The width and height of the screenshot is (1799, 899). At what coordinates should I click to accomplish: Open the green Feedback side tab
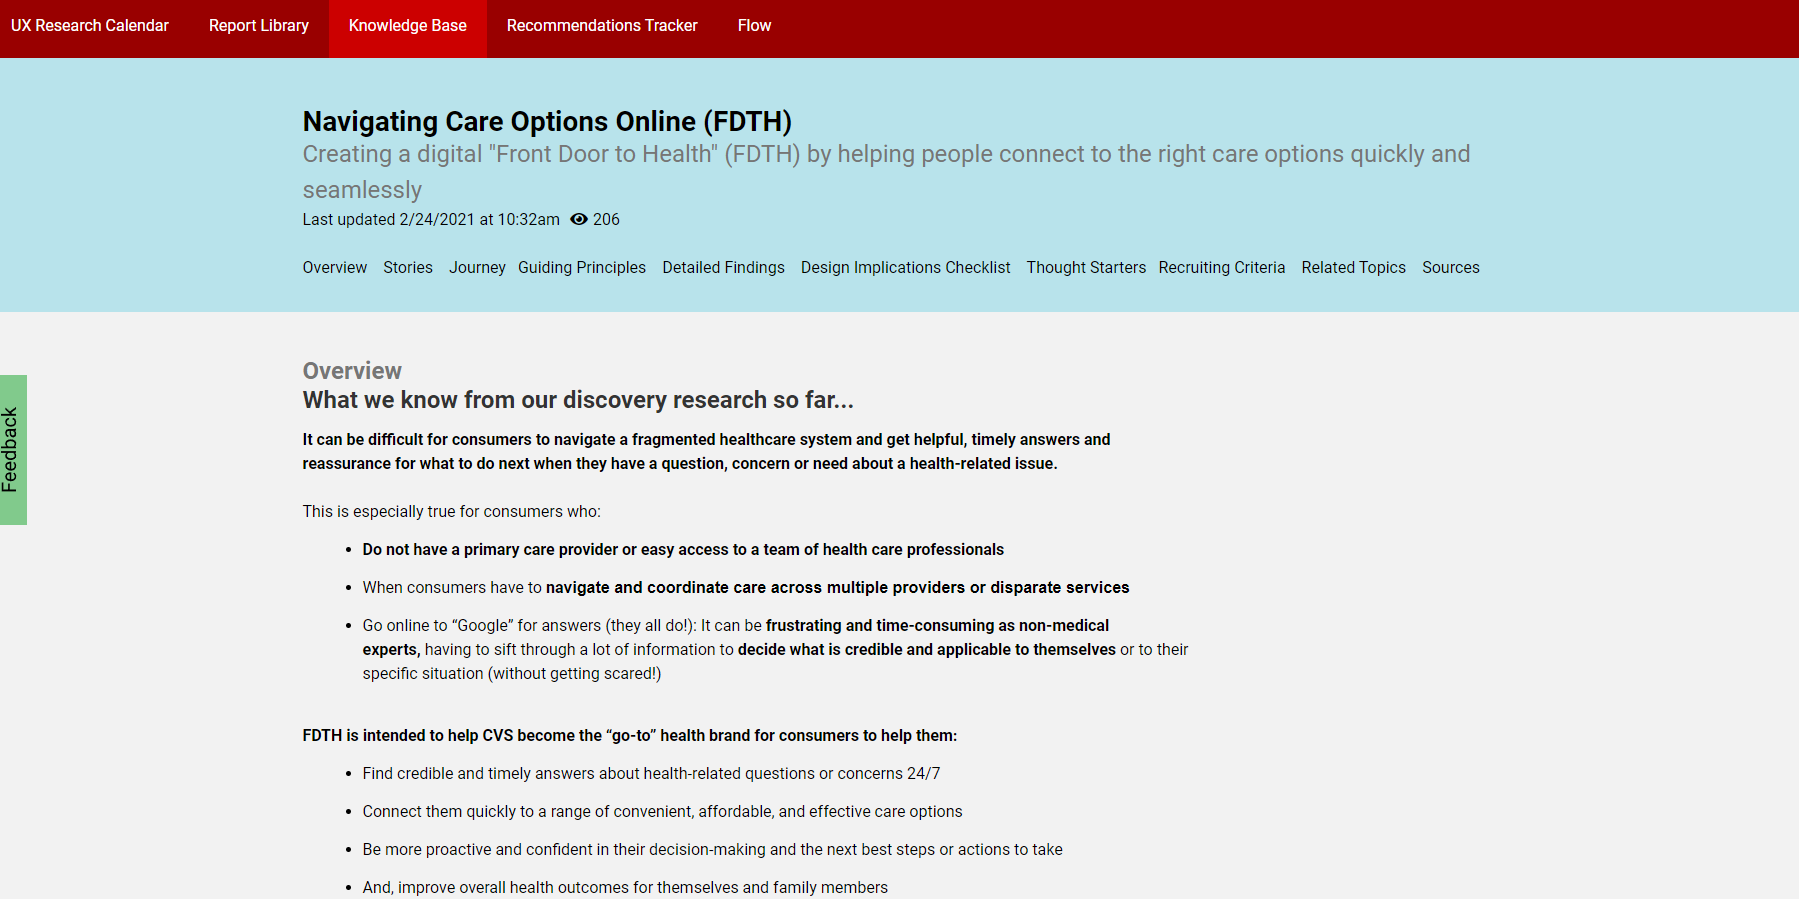pos(13,450)
